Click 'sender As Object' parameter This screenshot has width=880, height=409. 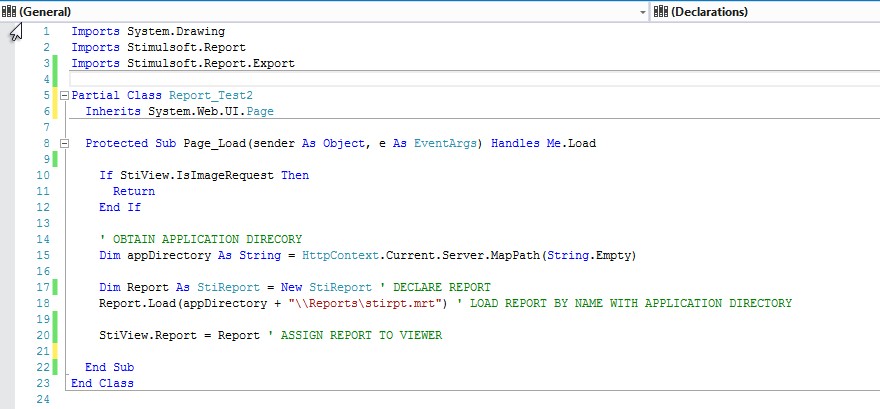point(309,144)
